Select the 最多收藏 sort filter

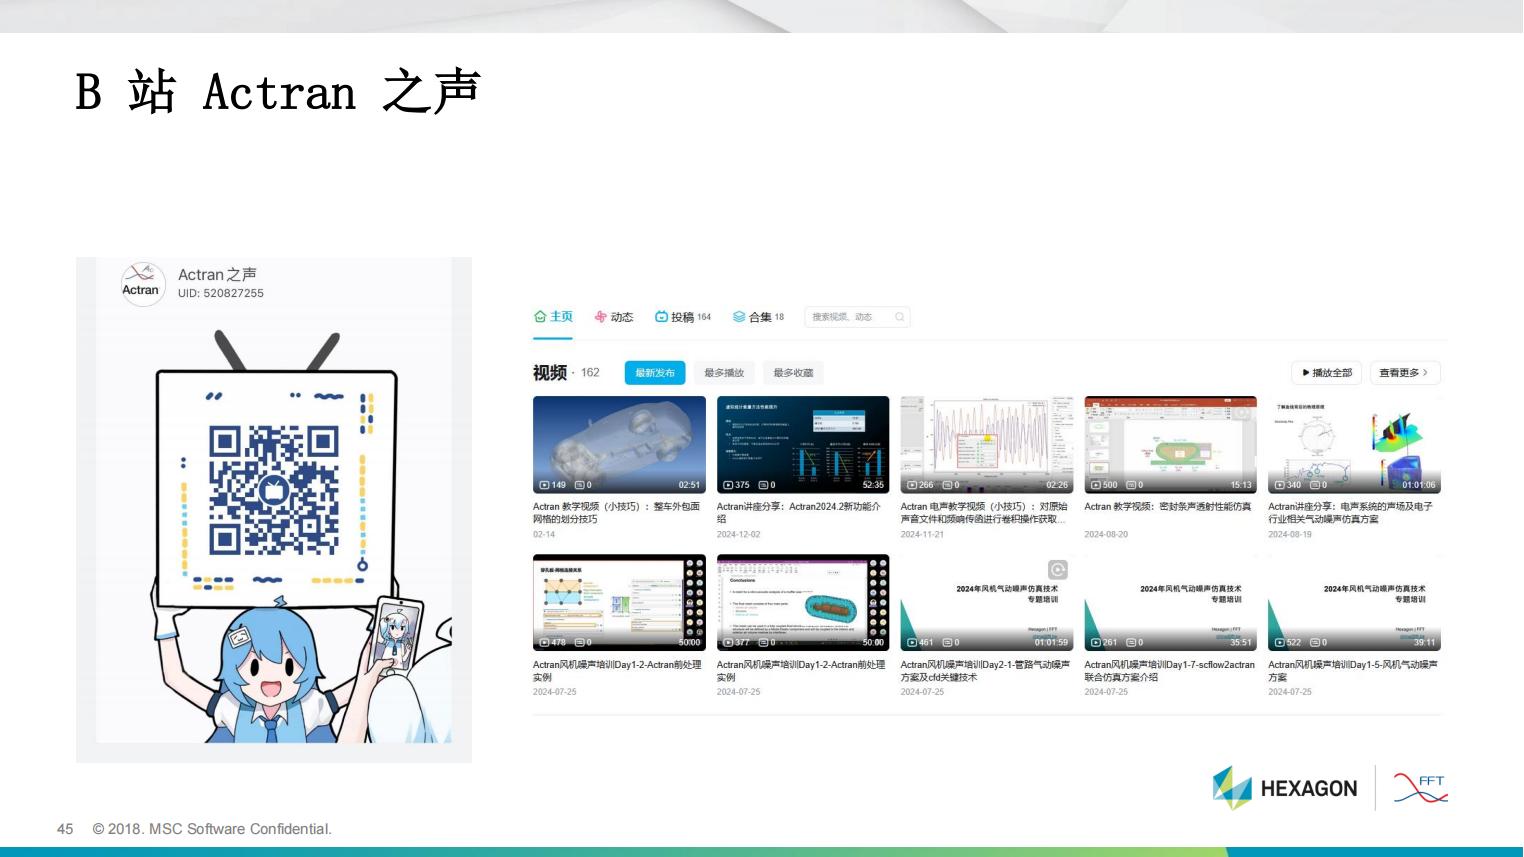(x=793, y=373)
